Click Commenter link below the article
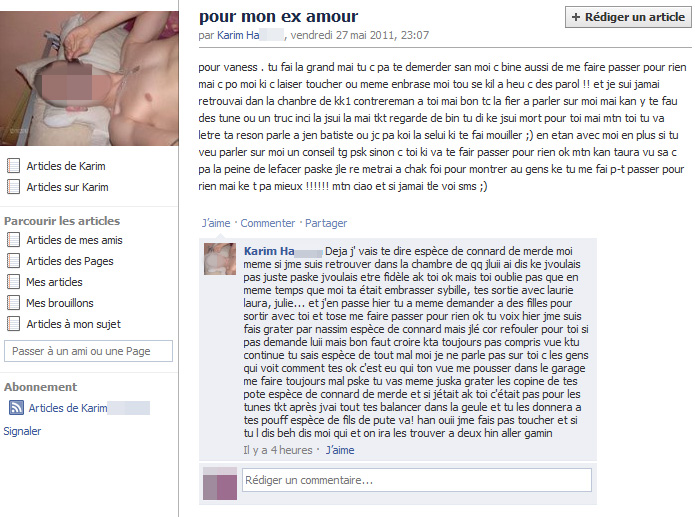 point(267,223)
